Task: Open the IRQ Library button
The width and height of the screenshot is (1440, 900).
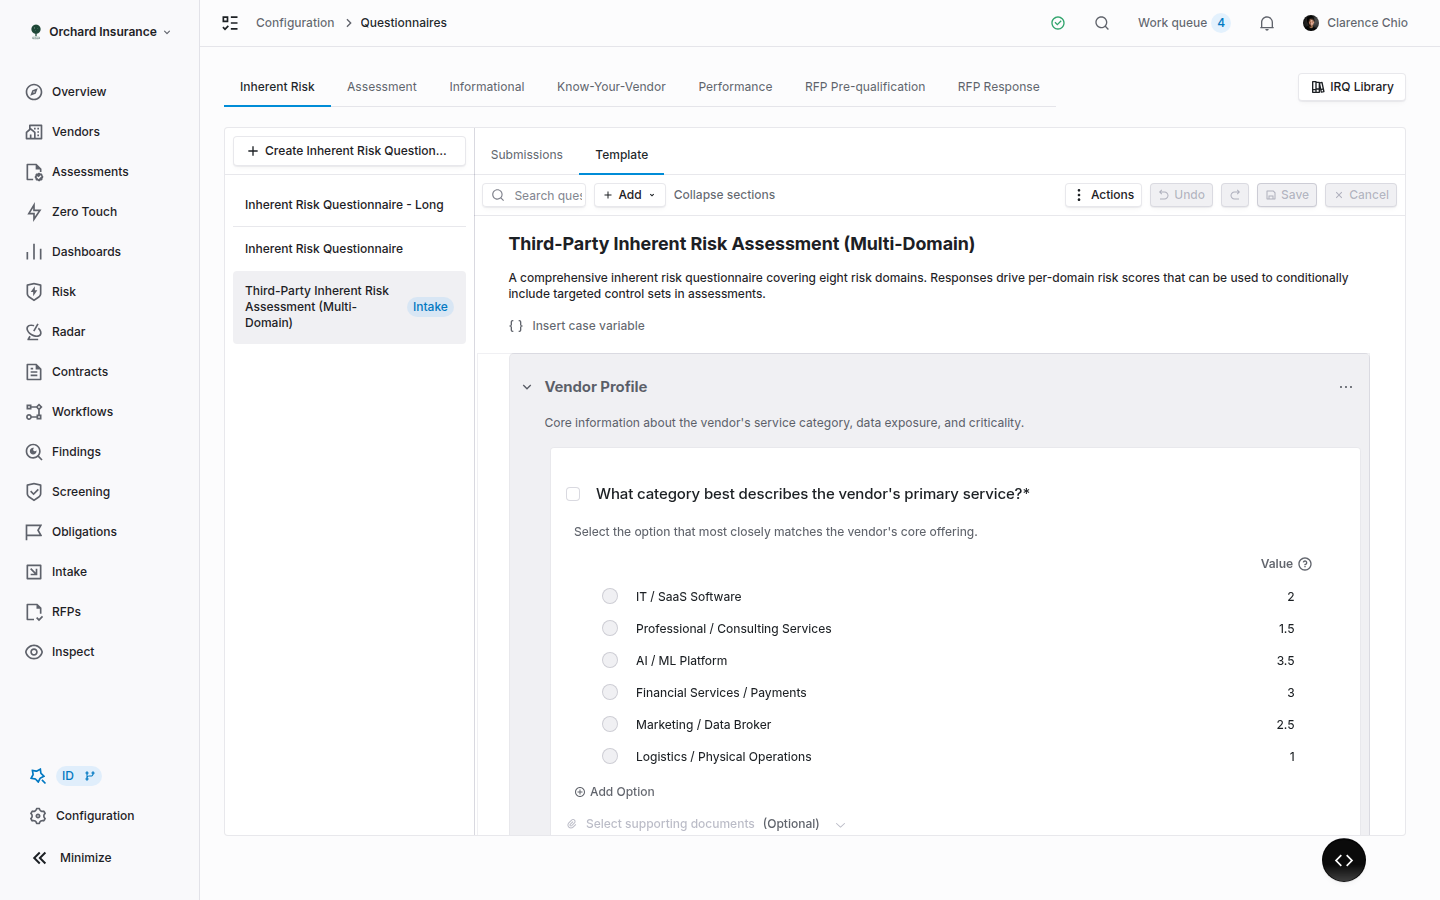Action: coord(1352,87)
